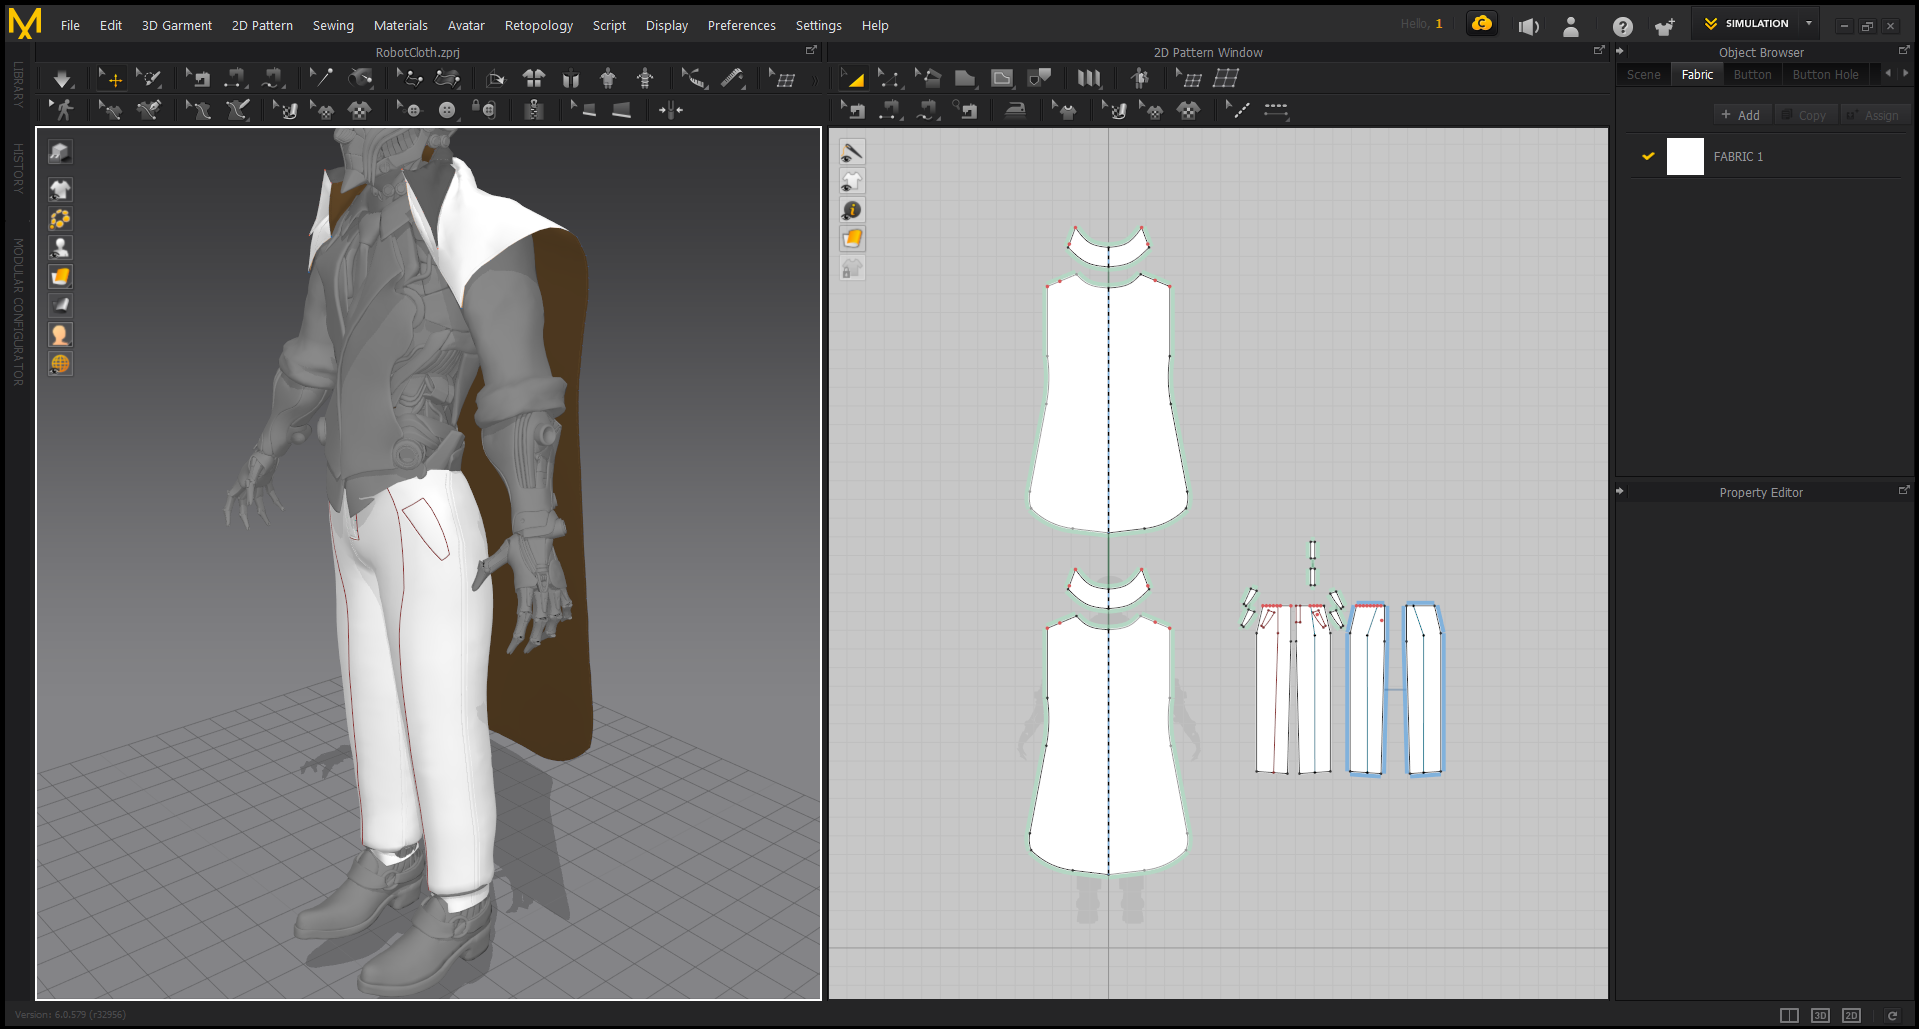Switch to the Button Hole tab
The width and height of the screenshot is (1919, 1029).
click(x=1825, y=75)
